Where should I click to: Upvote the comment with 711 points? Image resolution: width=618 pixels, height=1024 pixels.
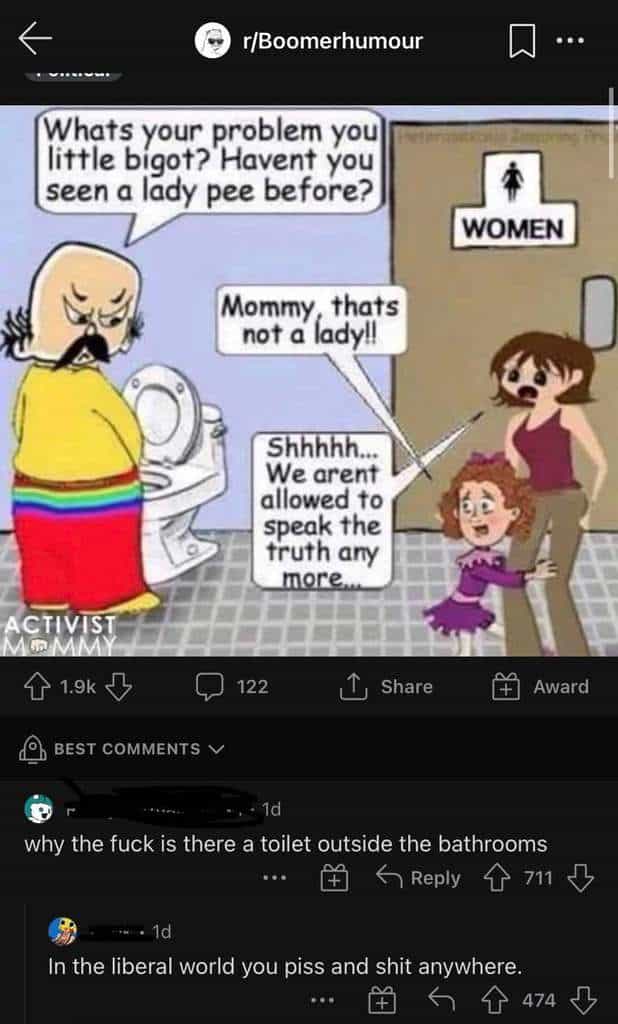[x=496, y=878]
